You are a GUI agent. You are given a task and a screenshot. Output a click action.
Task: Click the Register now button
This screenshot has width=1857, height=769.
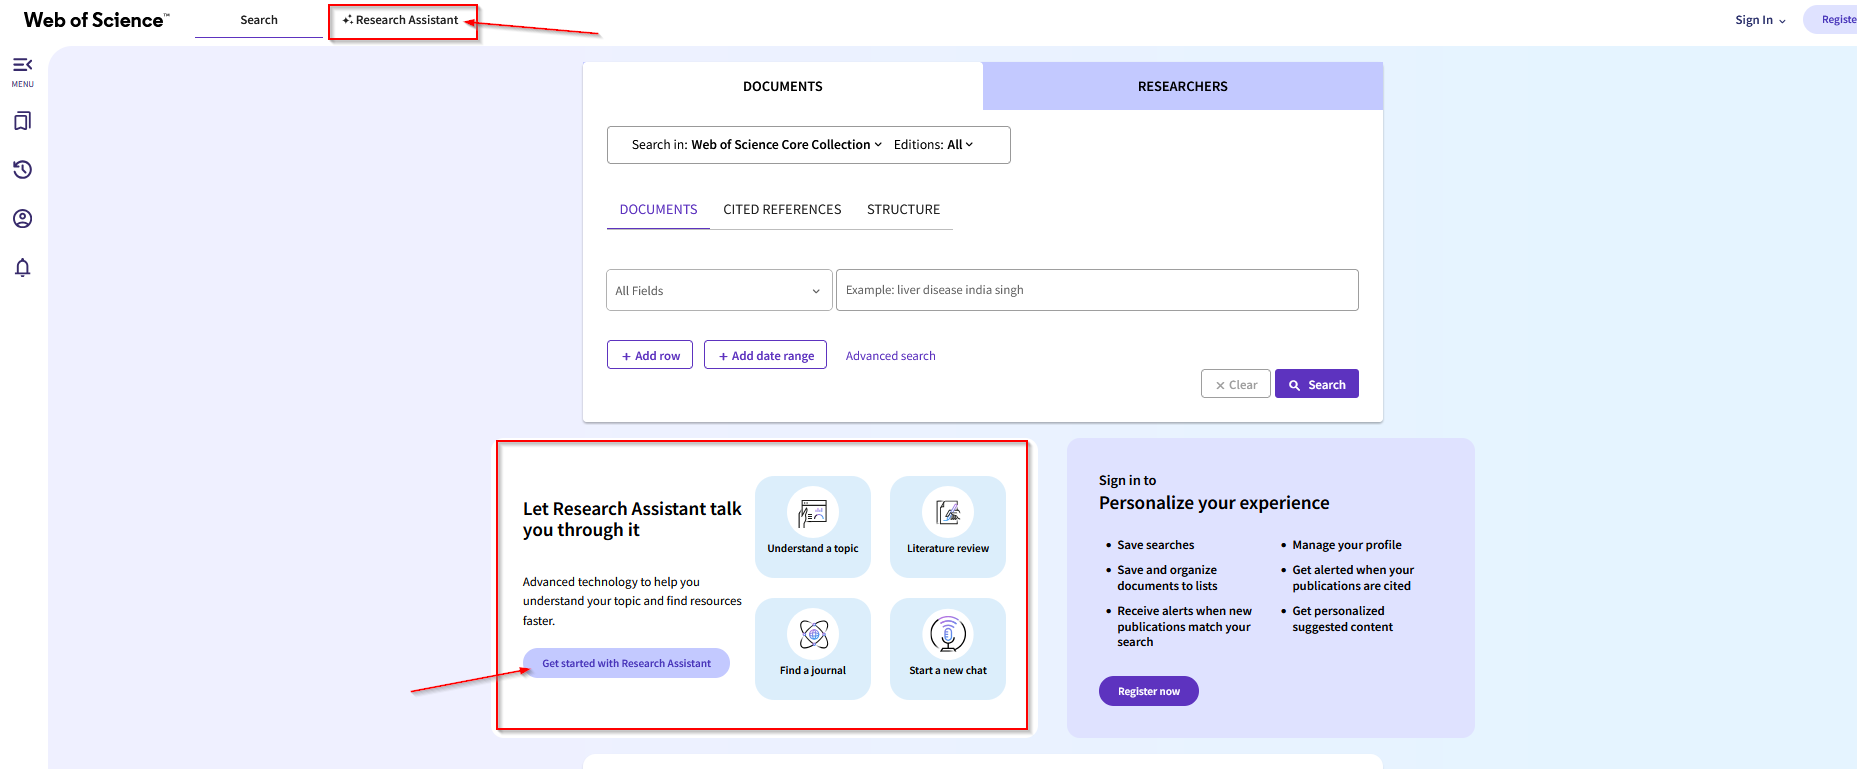[1149, 691]
